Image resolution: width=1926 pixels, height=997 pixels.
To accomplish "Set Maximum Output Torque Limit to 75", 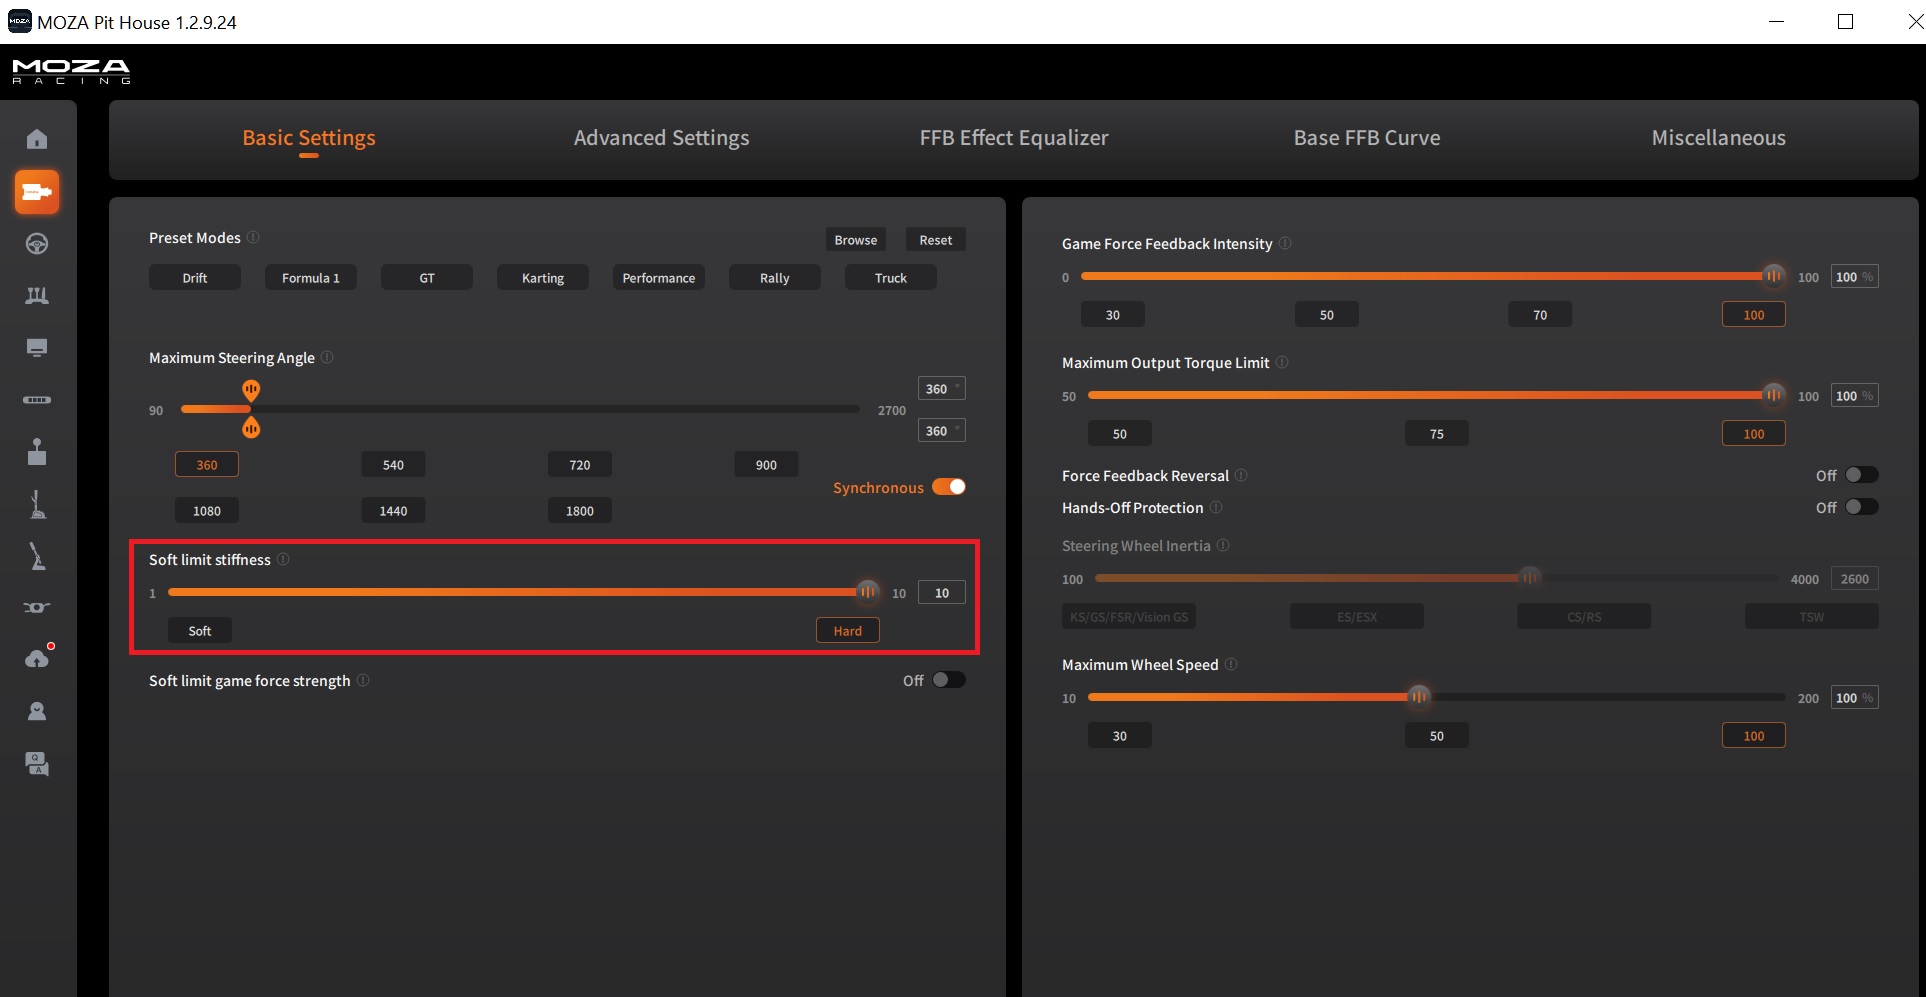I will (1437, 434).
